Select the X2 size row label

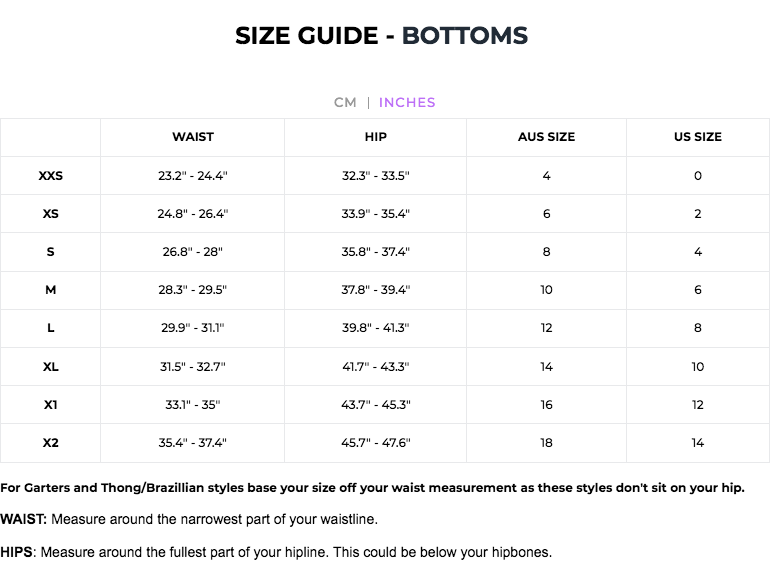tap(51, 443)
